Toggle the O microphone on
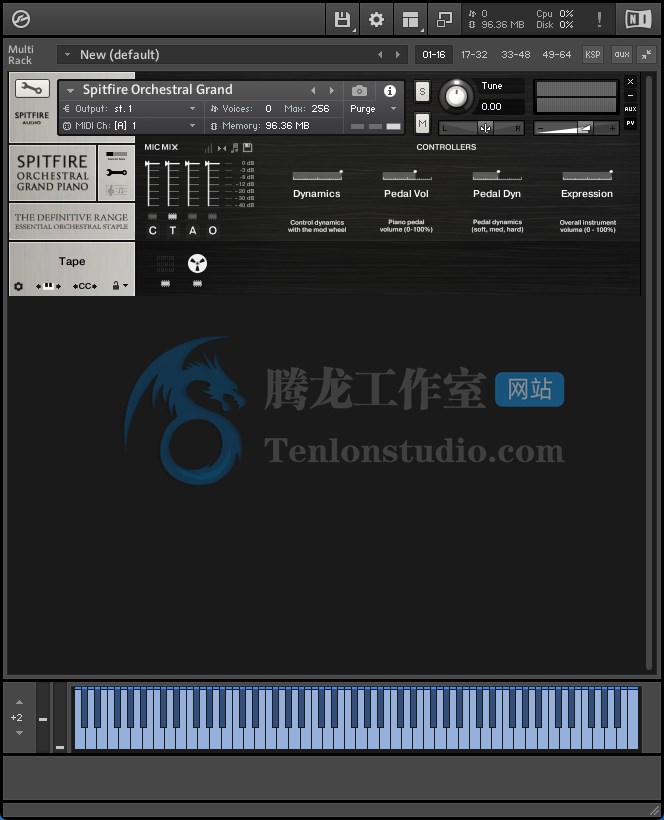Screen dimensions: 664x820 212,230
